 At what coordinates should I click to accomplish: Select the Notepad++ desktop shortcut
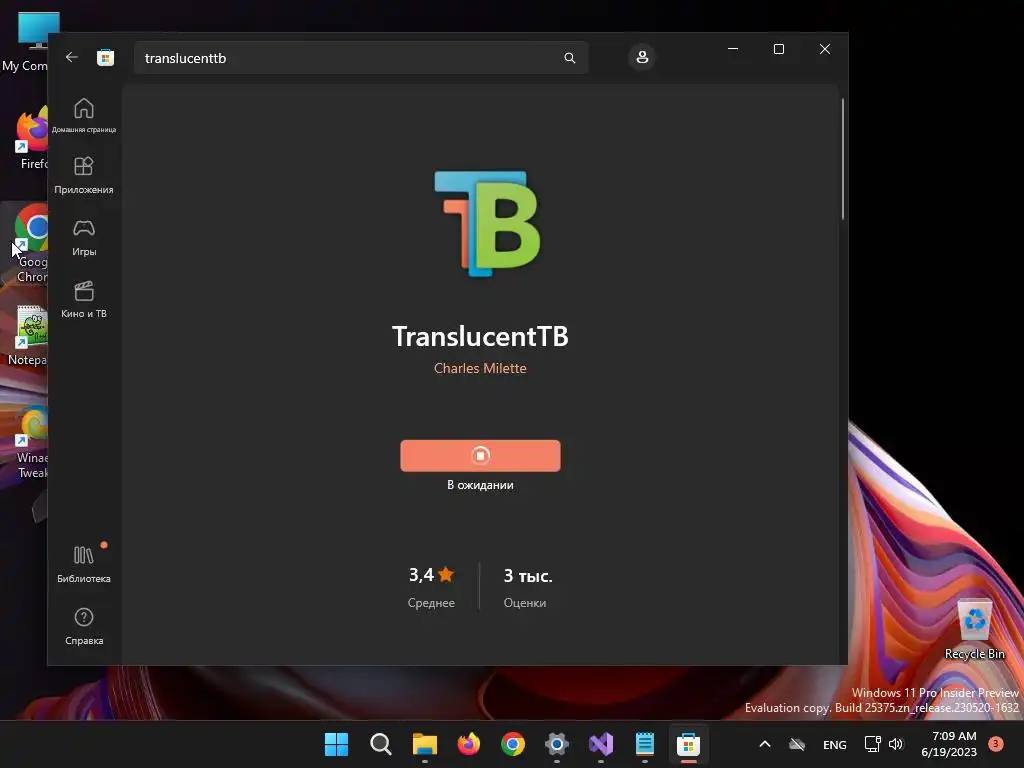coord(26,336)
